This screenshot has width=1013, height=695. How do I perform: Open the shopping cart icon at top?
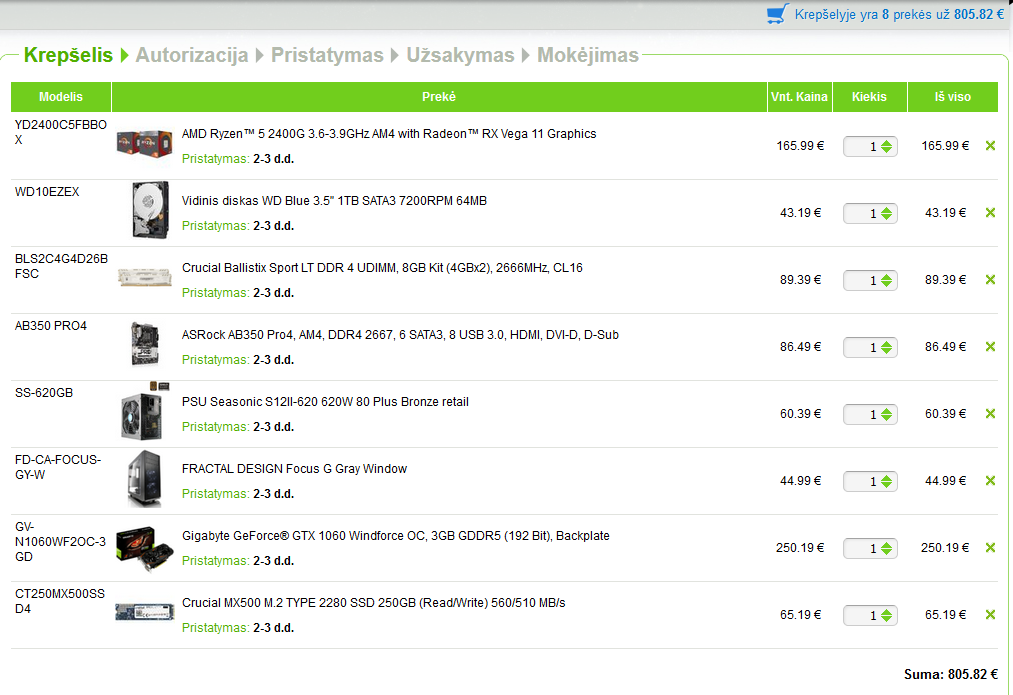(x=778, y=14)
